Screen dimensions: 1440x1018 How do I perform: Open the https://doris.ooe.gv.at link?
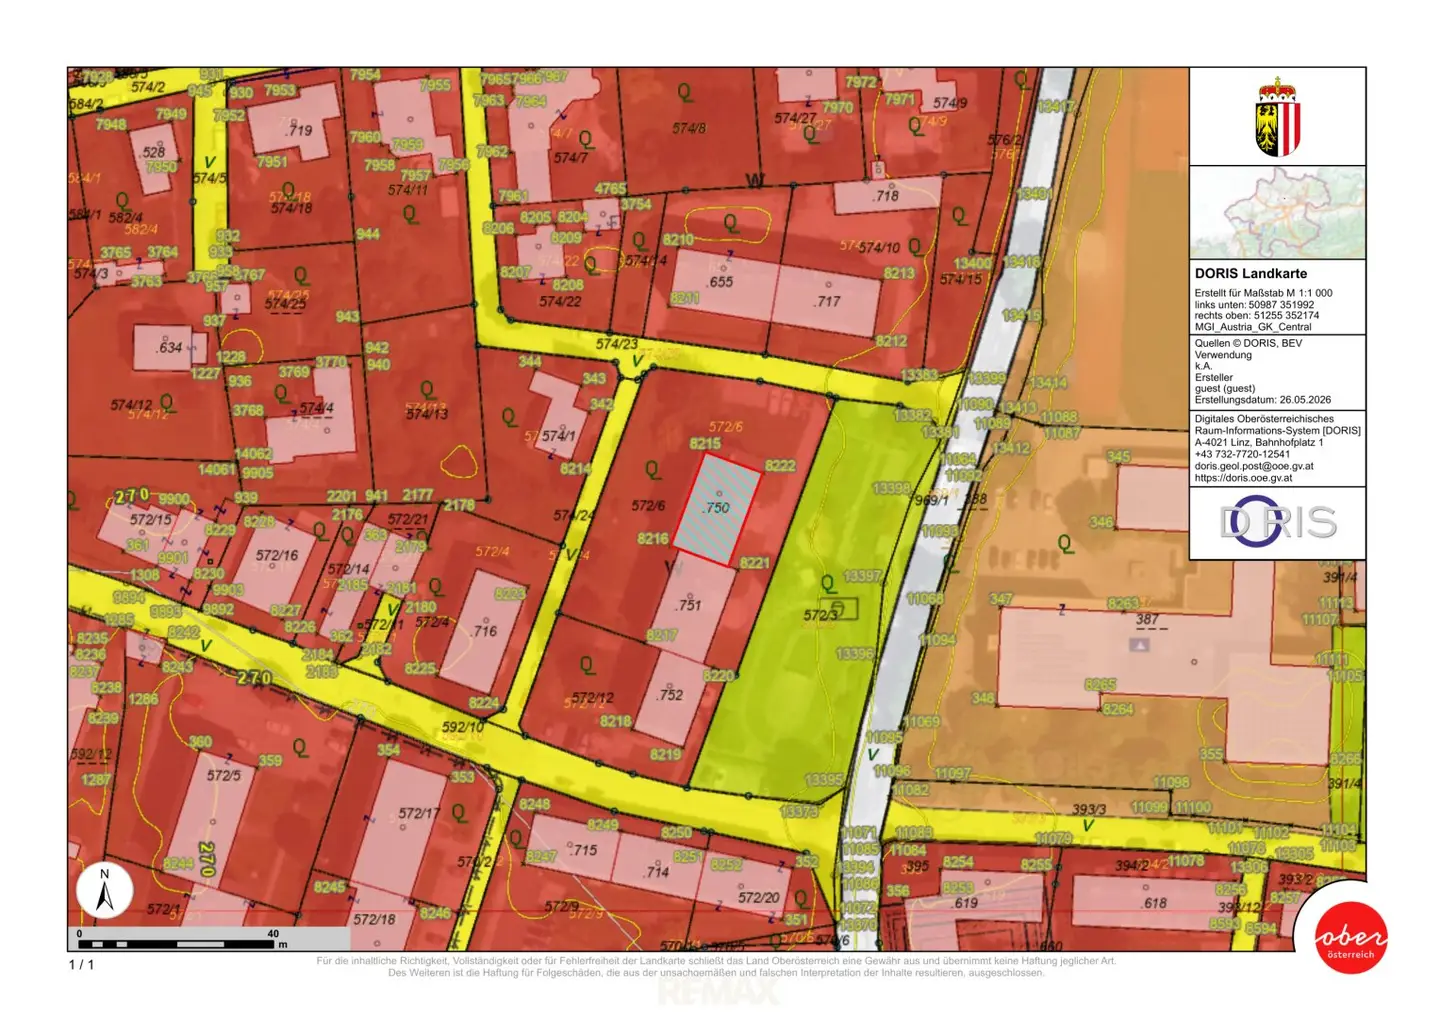[1243, 478]
